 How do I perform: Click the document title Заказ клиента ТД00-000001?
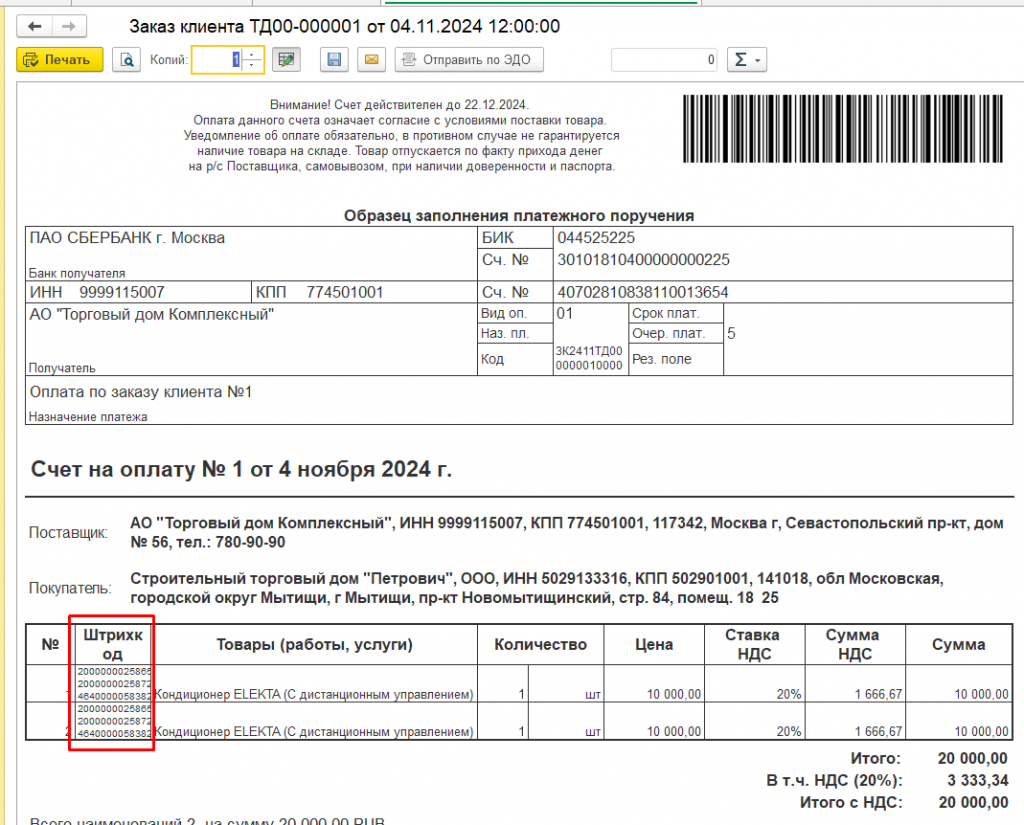pos(345,26)
